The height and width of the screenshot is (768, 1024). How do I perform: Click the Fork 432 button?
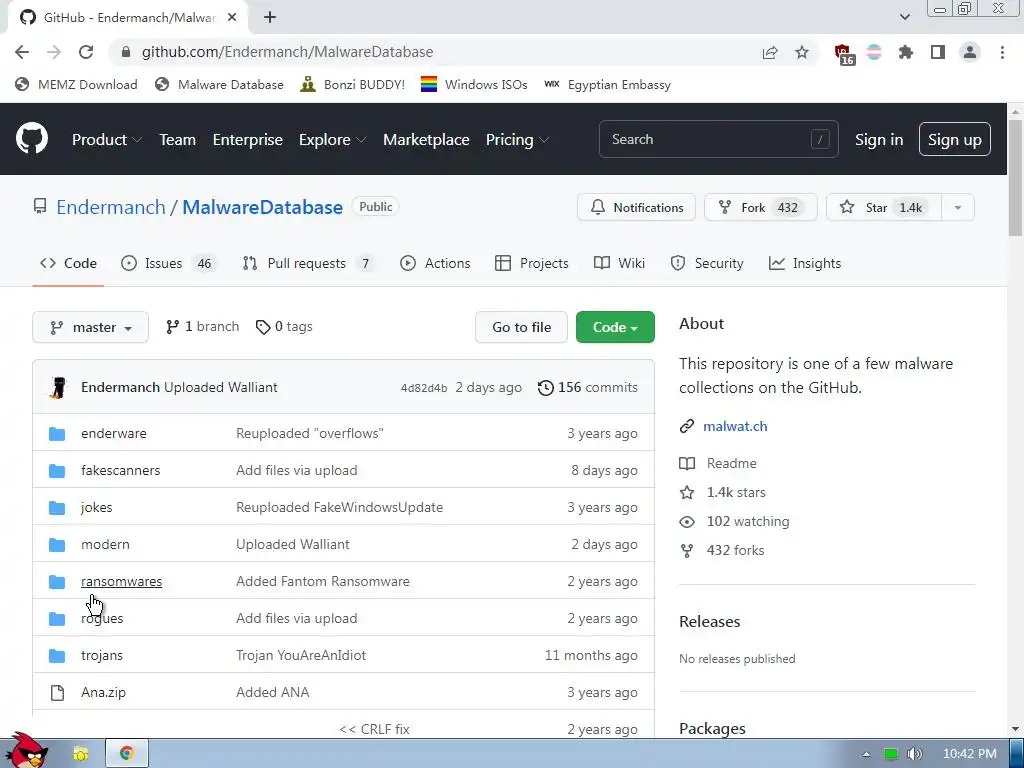[760, 208]
